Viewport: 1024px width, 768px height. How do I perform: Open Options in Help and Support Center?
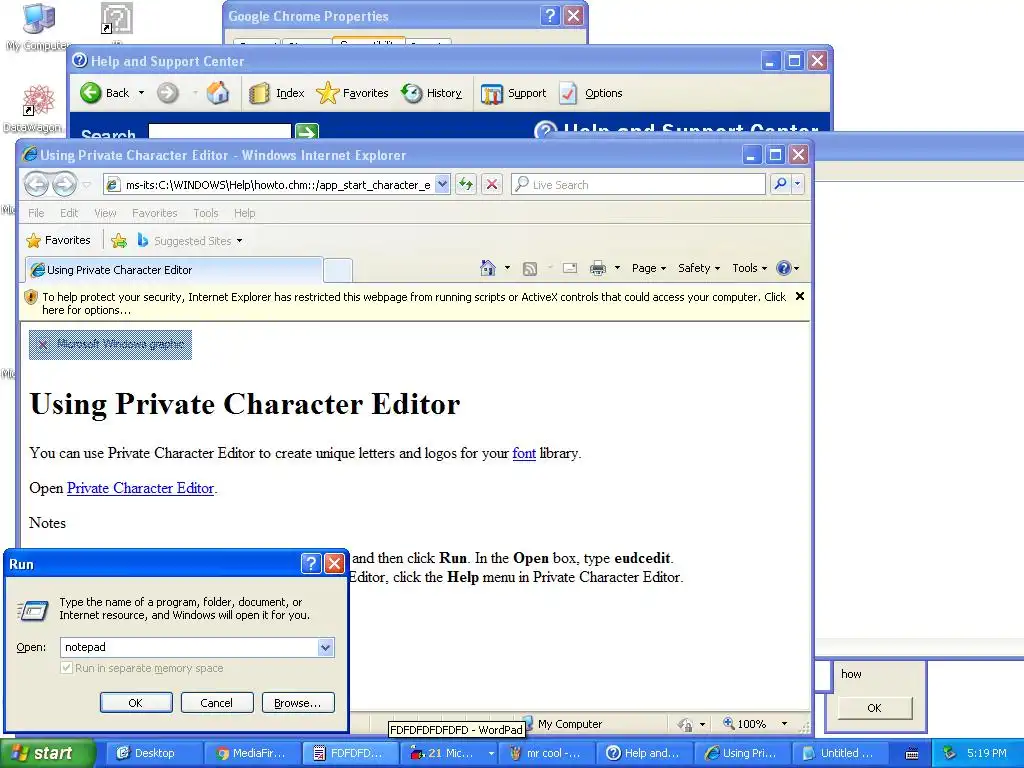tap(591, 93)
